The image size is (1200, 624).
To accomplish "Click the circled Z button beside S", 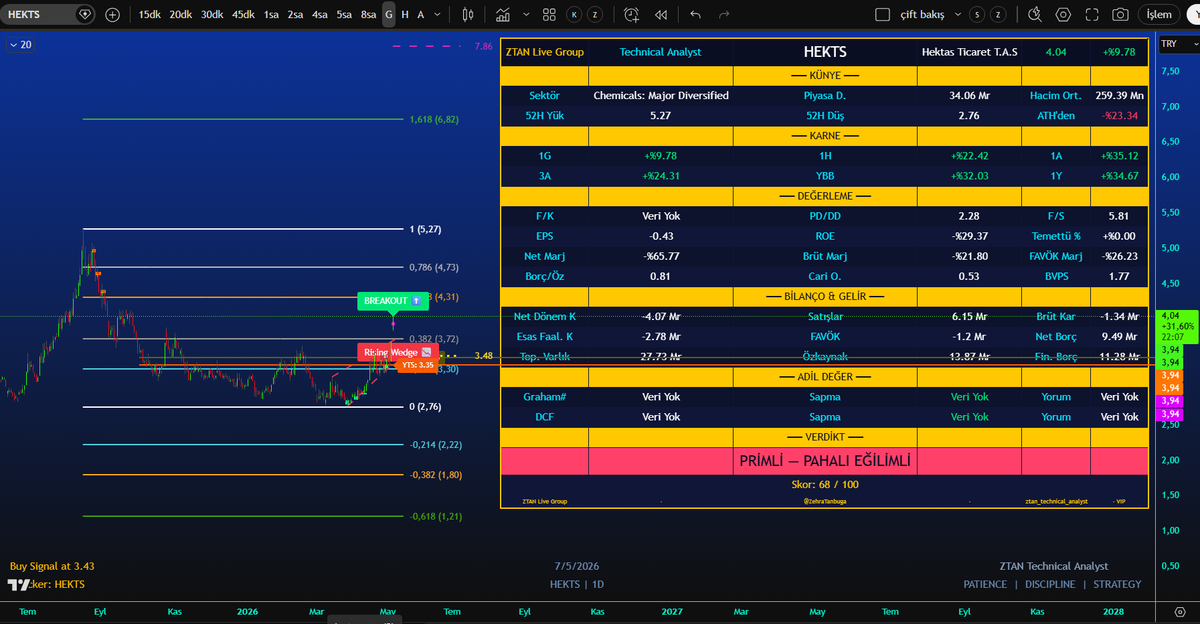I will click(x=999, y=15).
